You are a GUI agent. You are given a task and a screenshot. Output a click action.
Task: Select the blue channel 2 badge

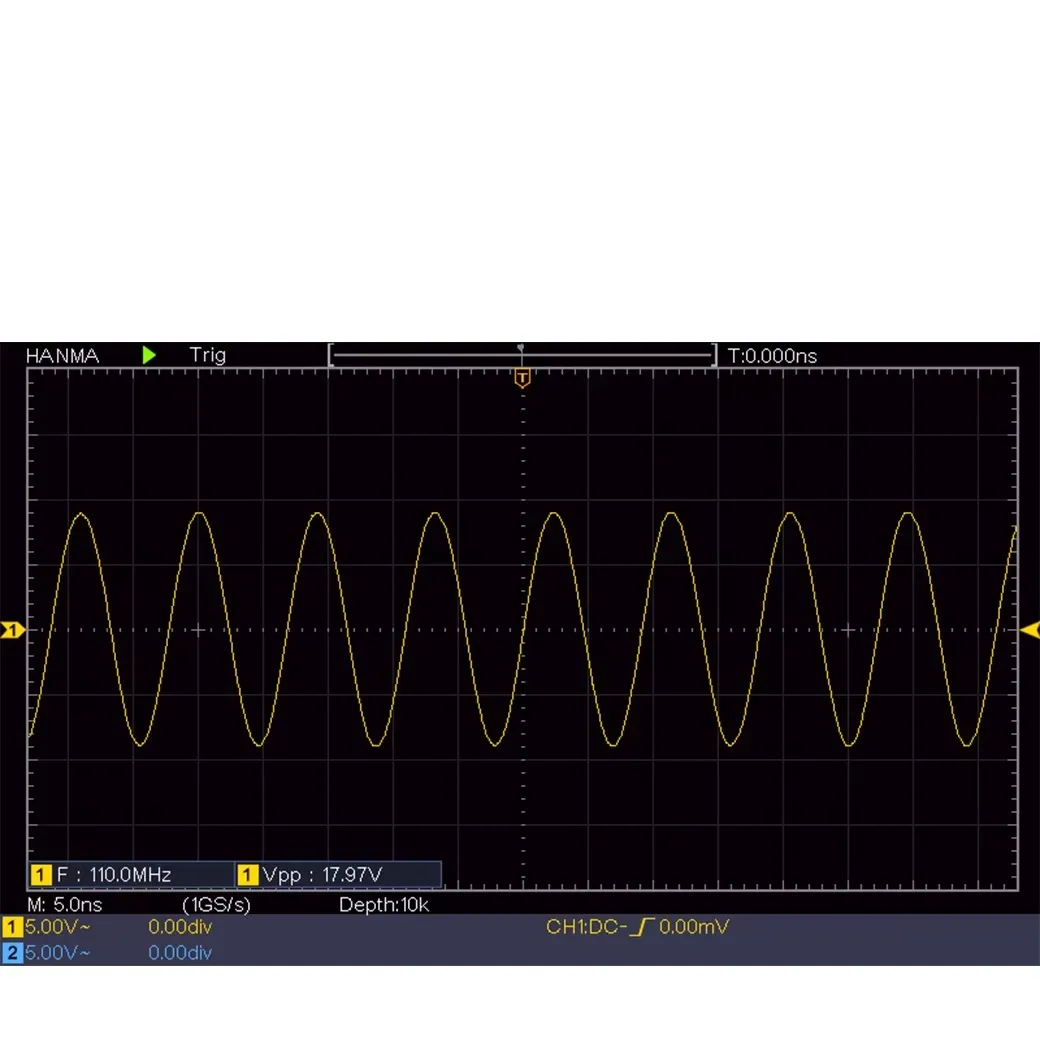point(12,953)
